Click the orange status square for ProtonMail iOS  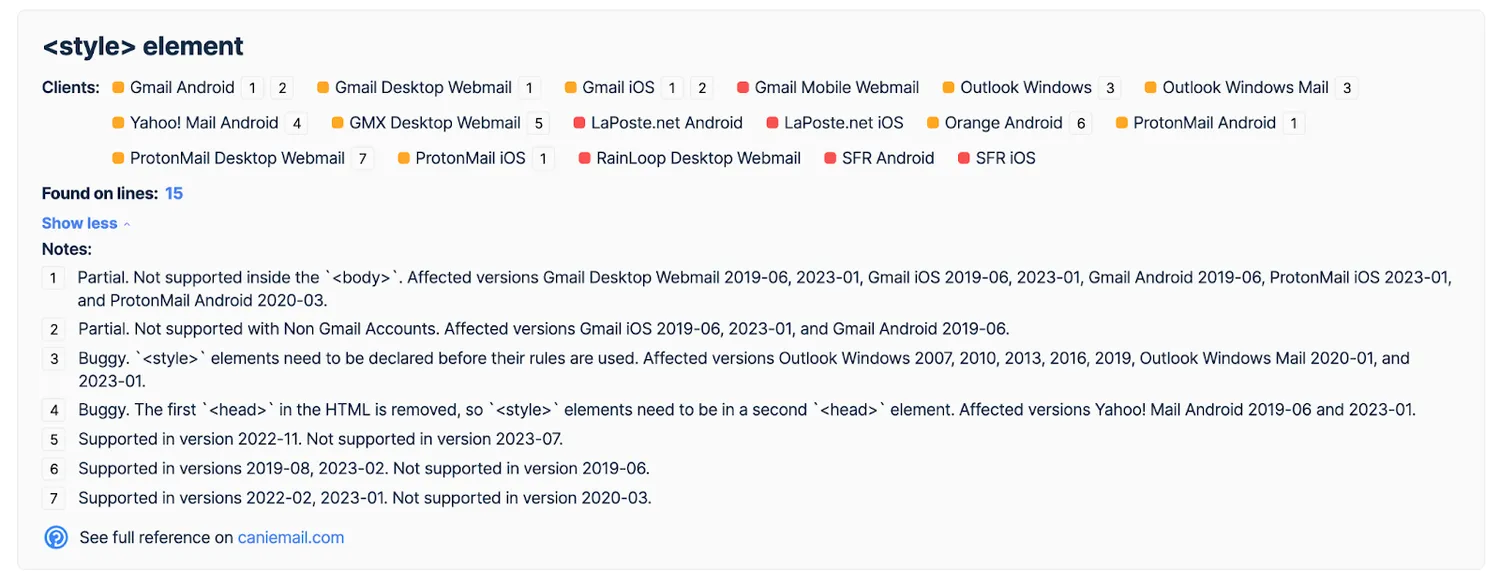click(404, 158)
